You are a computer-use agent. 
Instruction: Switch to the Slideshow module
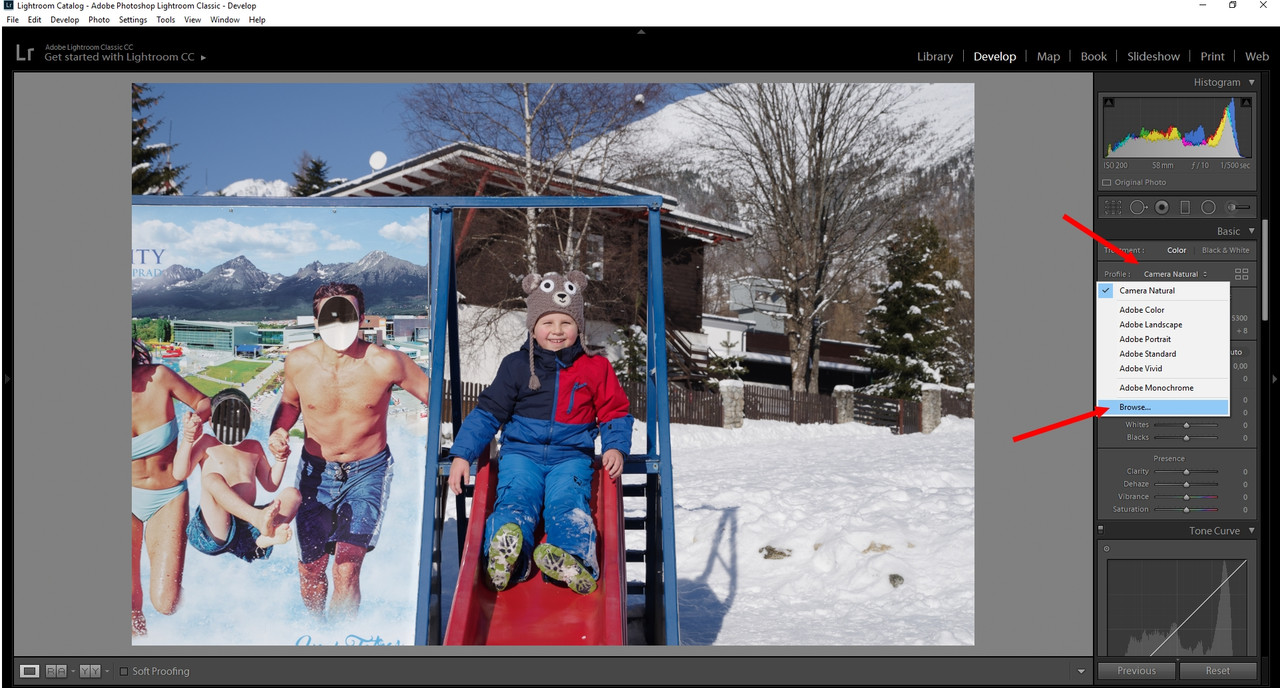[x=1153, y=56]
